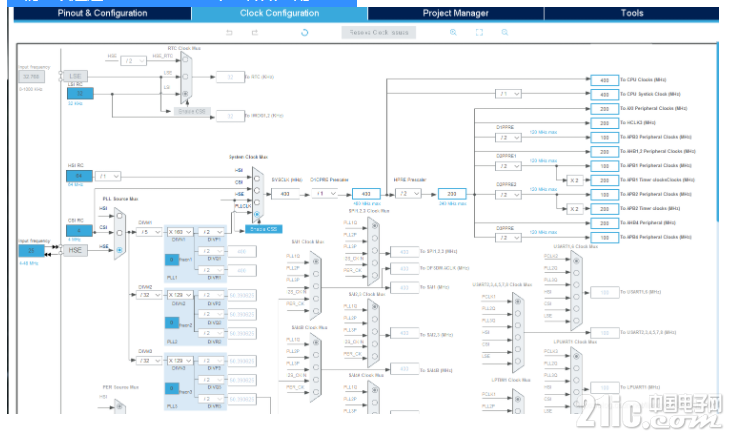Select HSI on System Clock Mux
Image resolution: width=730 pixels, height=437 pixels.
point(257,179)
